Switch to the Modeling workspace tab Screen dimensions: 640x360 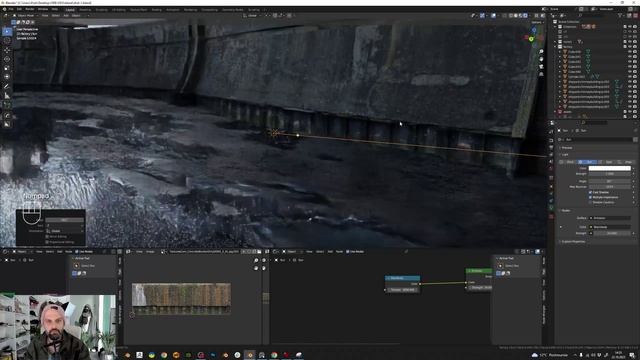point(85,9)
